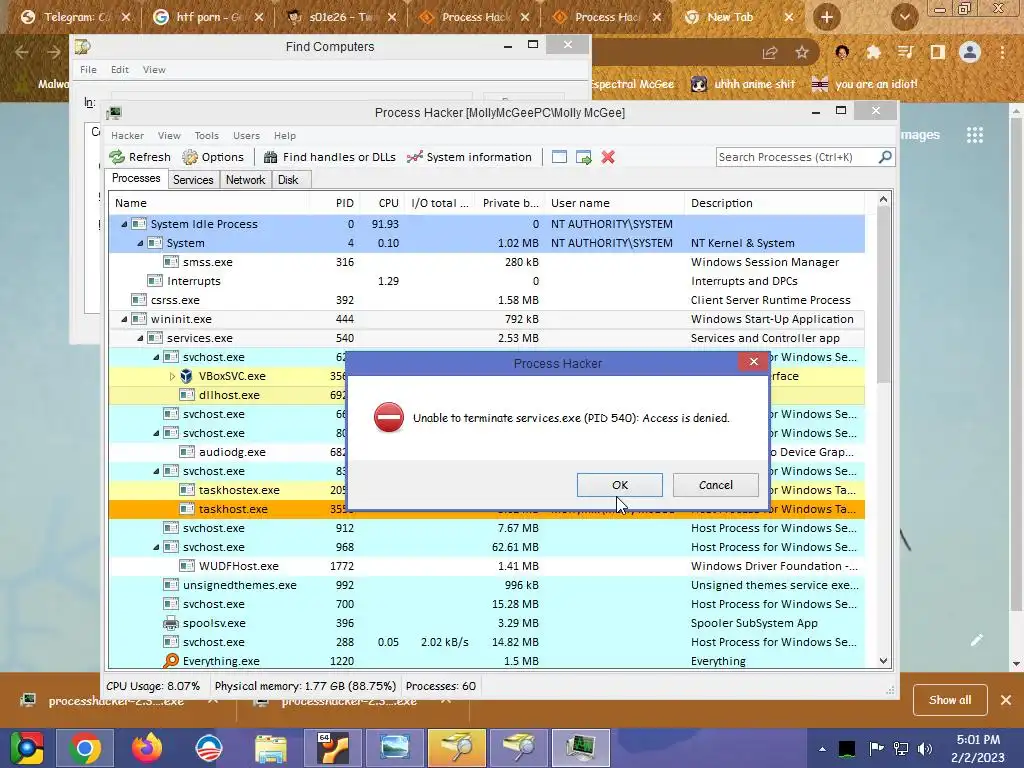Open the Edit menu in Find Computers
Screen dimensions: 1024x768
click(x=120, y=69)
